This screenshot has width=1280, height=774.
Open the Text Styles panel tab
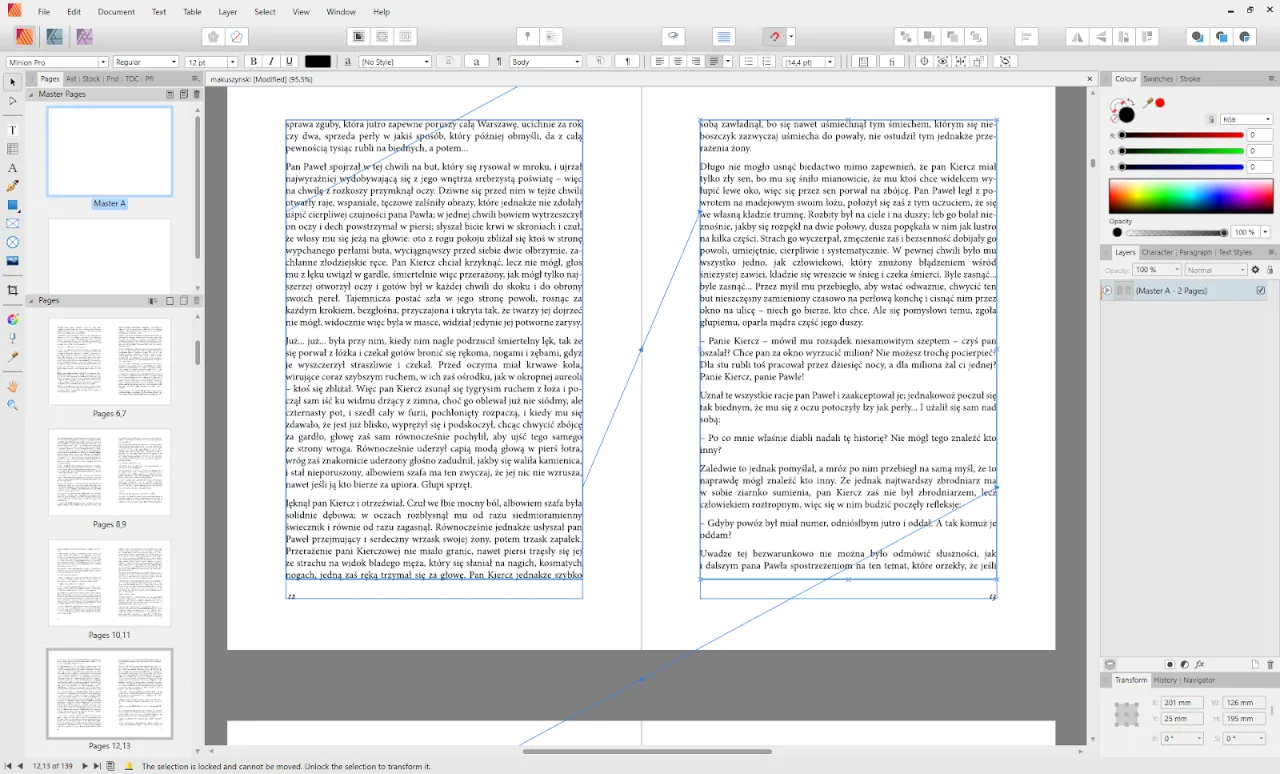coord(1235,253)
